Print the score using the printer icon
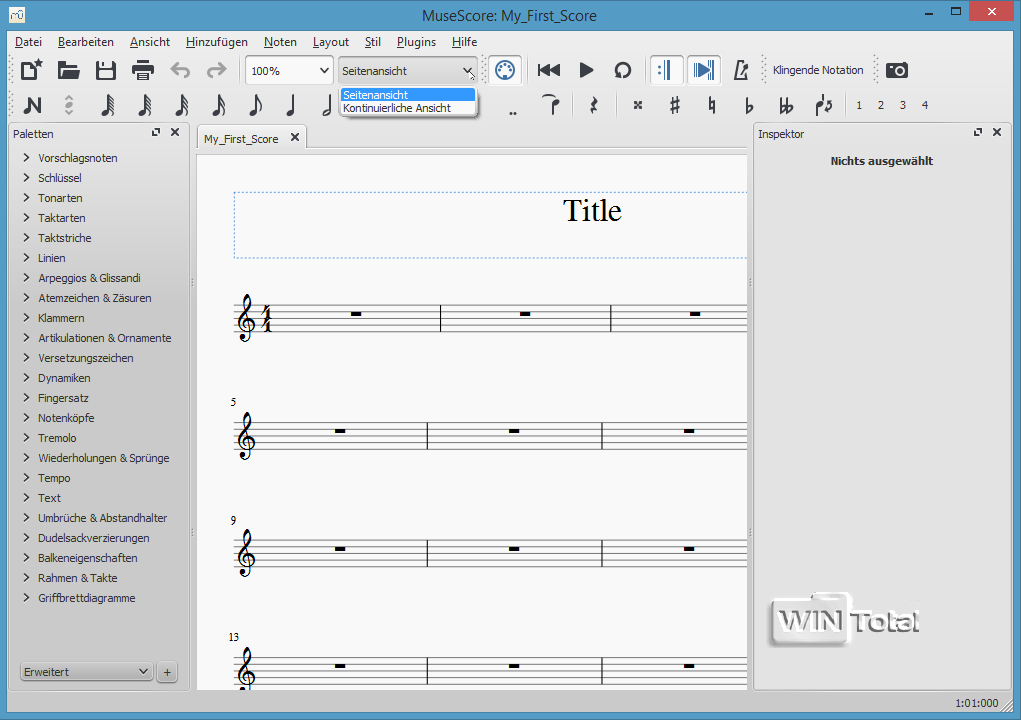This screenshot has width=1021, height=720. coord(143,70)
